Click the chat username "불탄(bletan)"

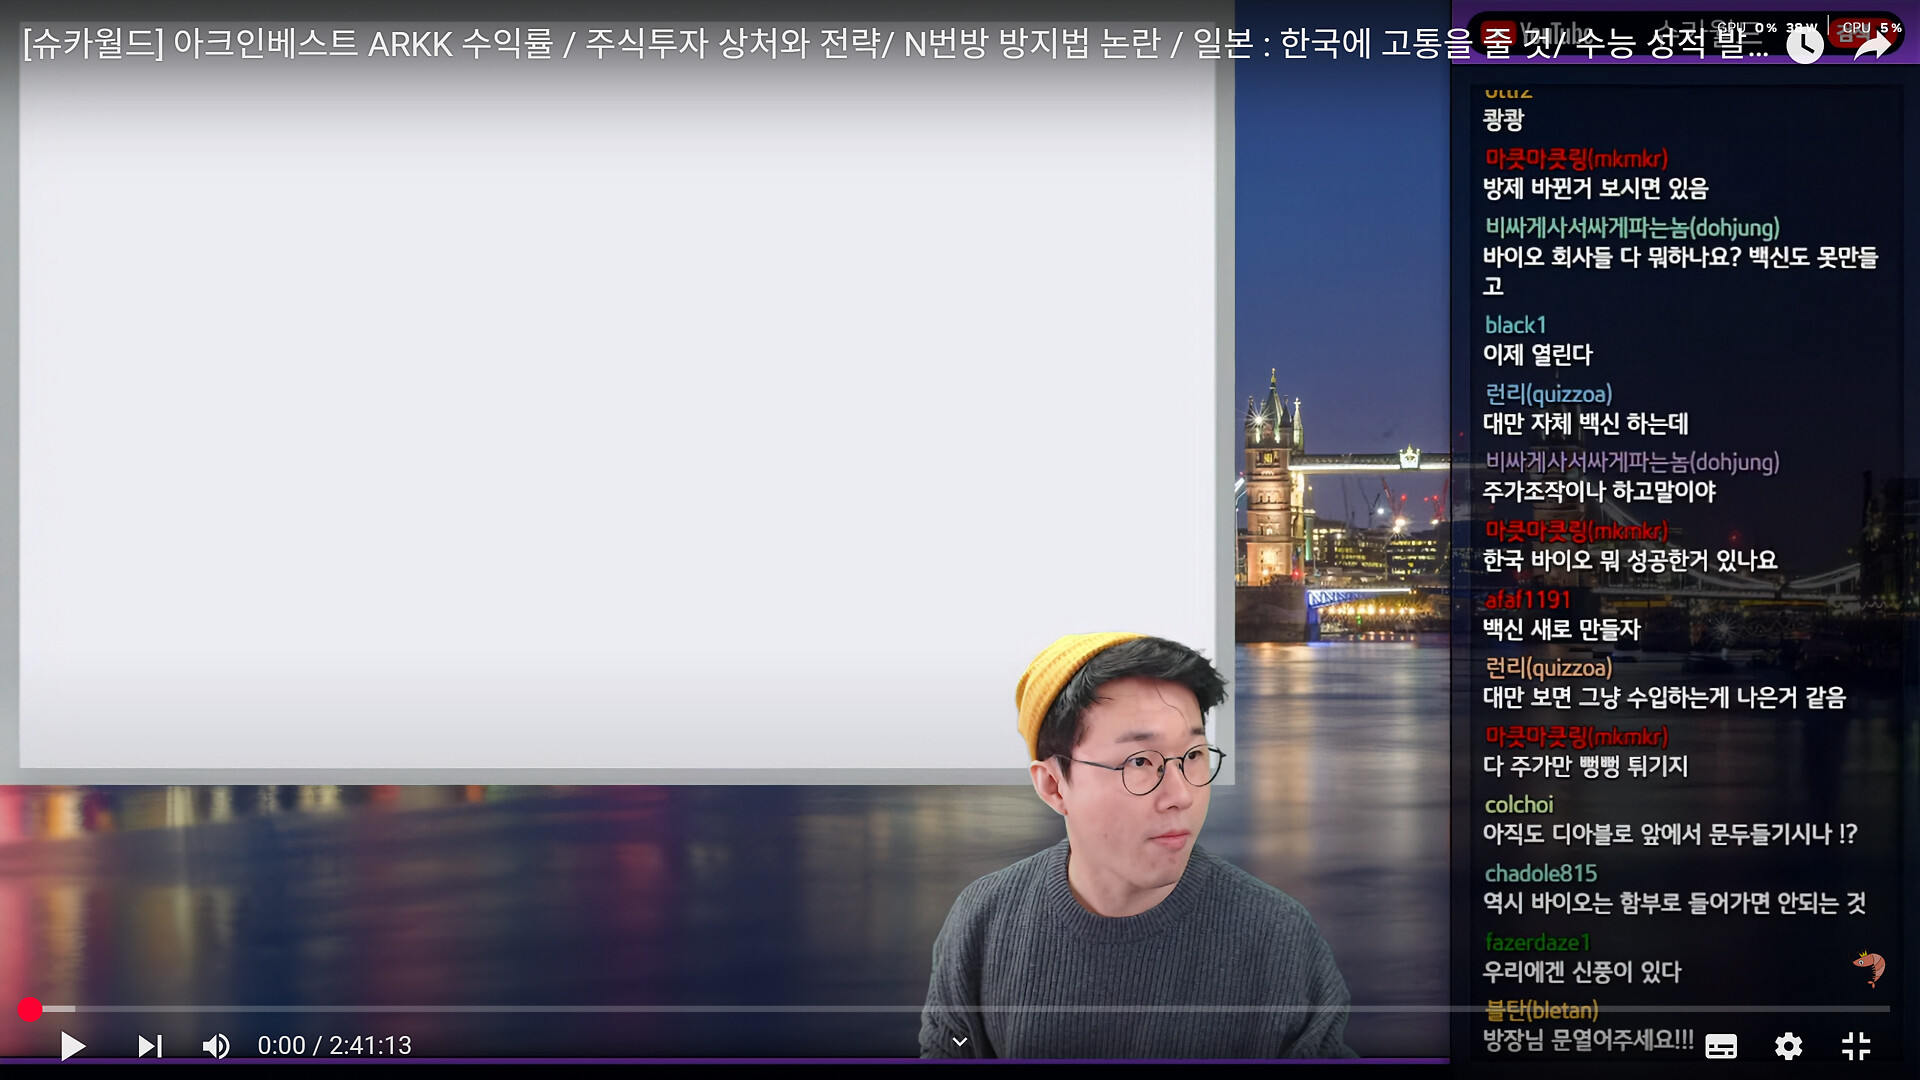[x=1542, y=1010]
